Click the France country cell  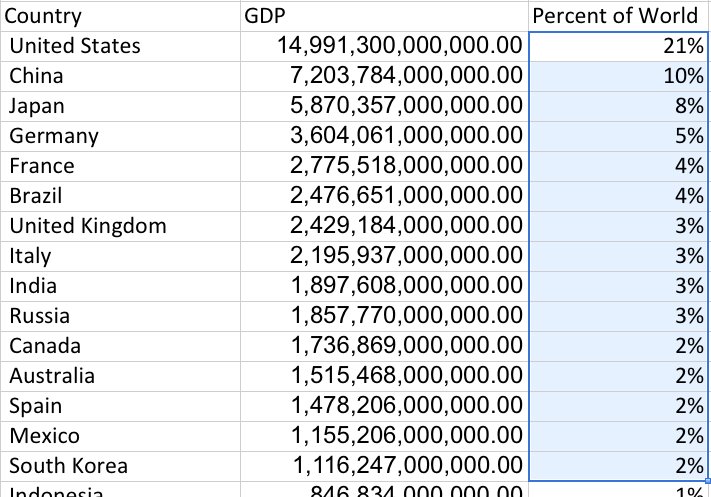click(x=120, y=166)
